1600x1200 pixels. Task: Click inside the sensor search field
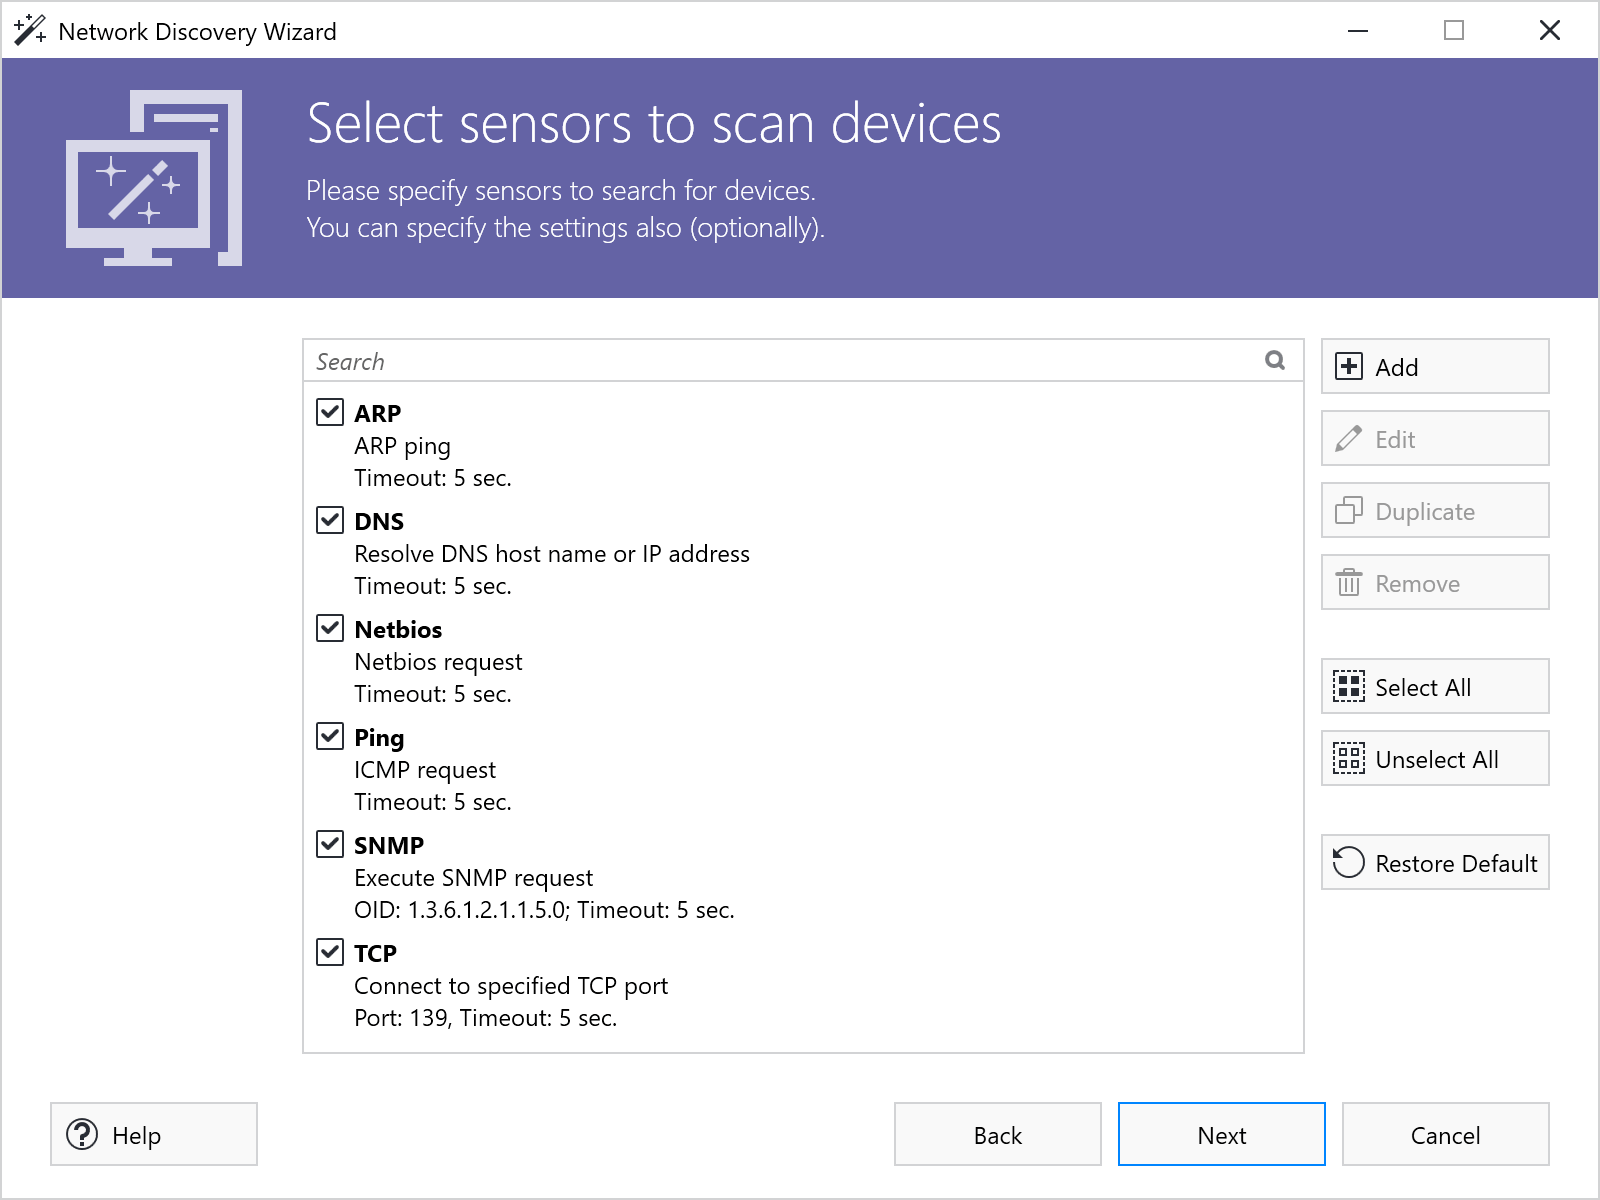pyautogui.click(x=700, y=361)
